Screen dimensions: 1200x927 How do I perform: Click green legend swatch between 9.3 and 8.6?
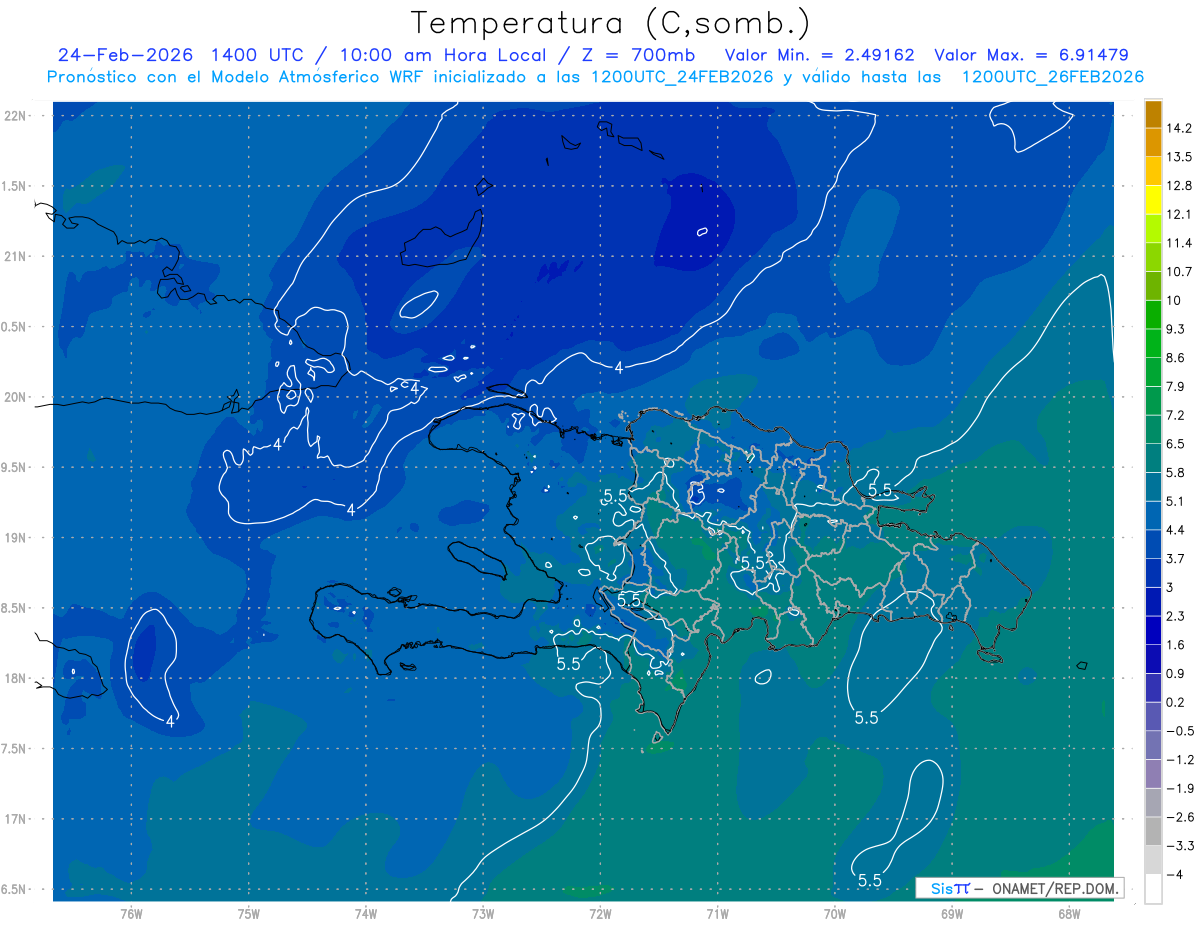pos(1153,343)
